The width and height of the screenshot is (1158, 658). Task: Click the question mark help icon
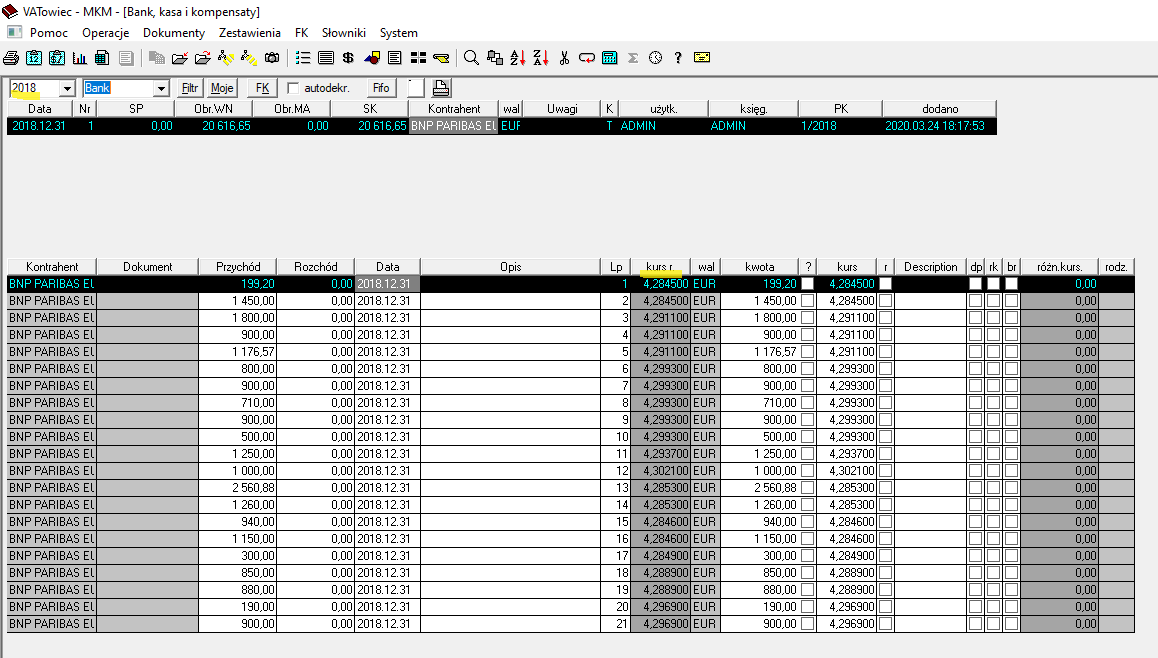[x=678, y=58]
